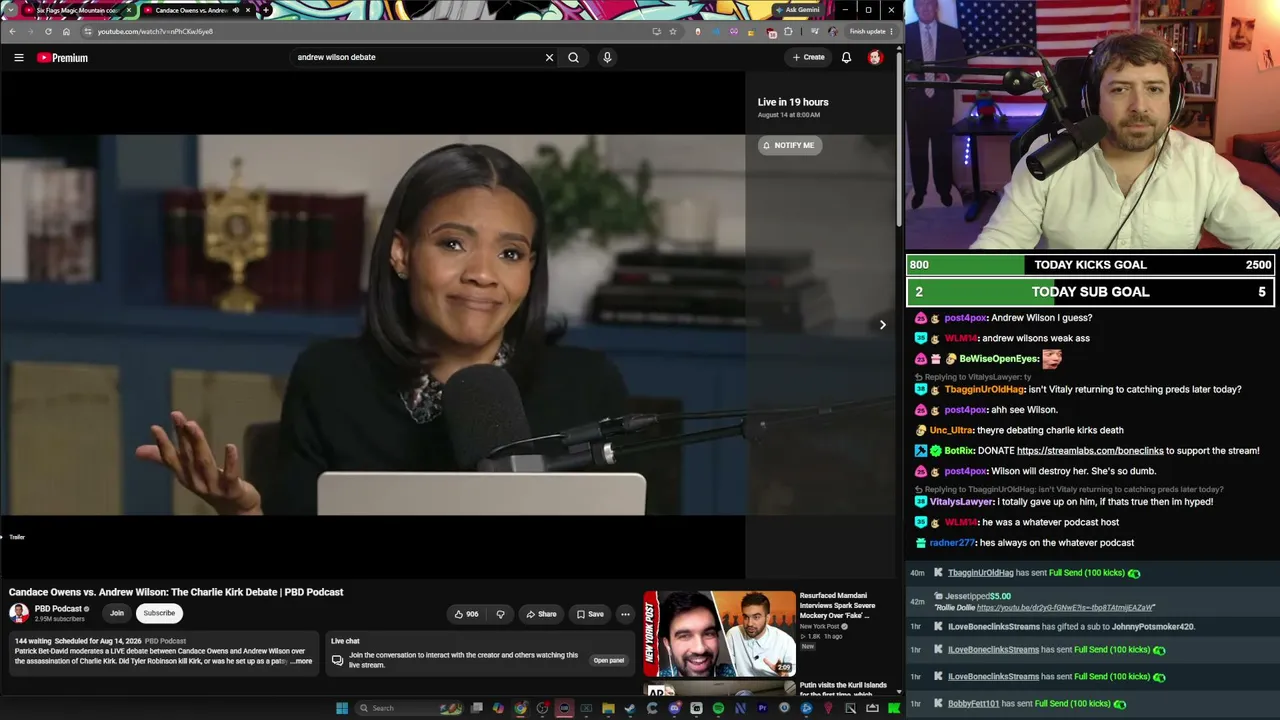Open a new browser tab
Image resolution: width=1280 pixels, height=720 pixels.
pos(266,10)
